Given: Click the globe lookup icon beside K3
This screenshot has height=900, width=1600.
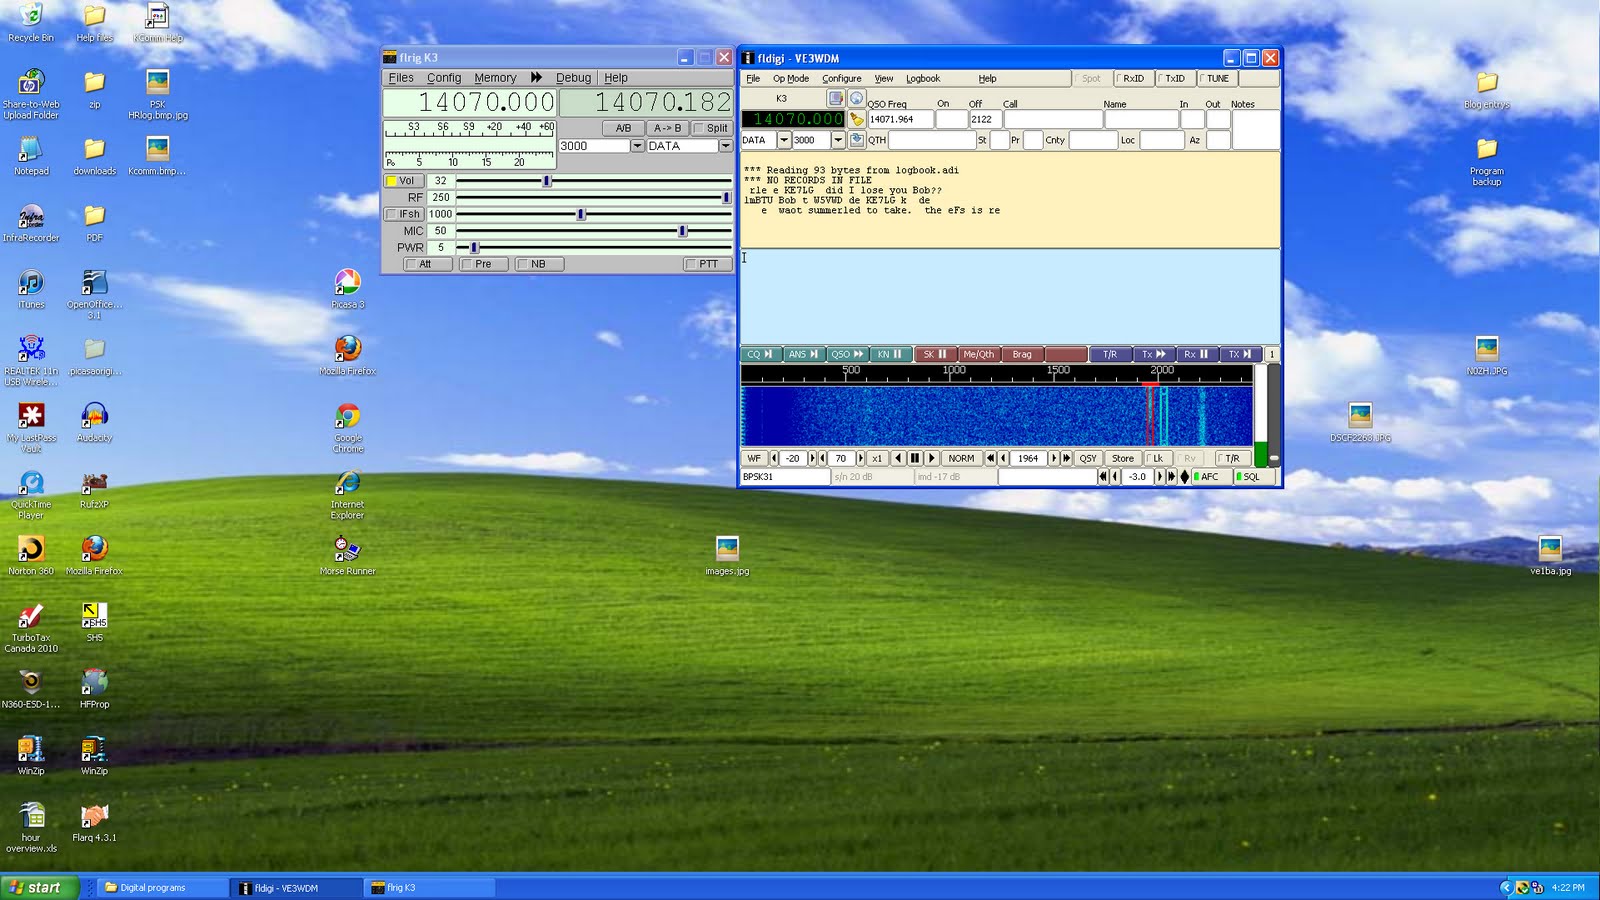Looking at the screenshot, I should click(856, 98).
